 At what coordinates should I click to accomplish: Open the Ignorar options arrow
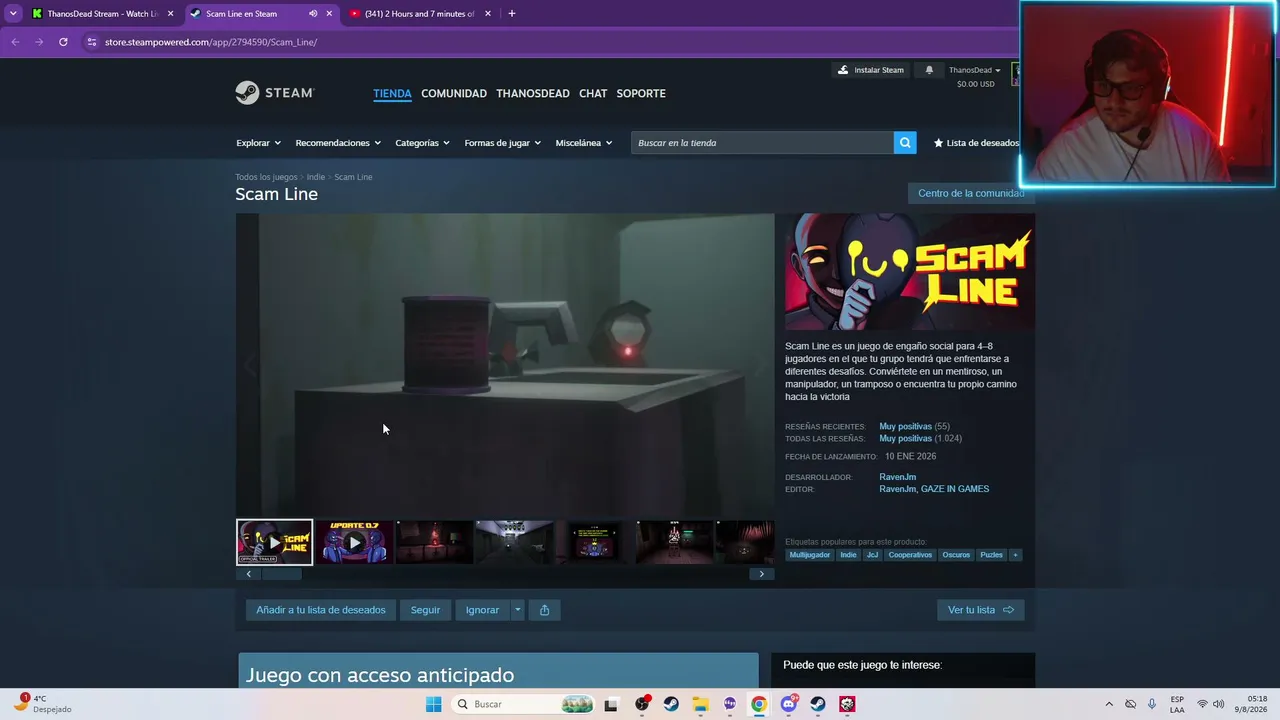517,610
